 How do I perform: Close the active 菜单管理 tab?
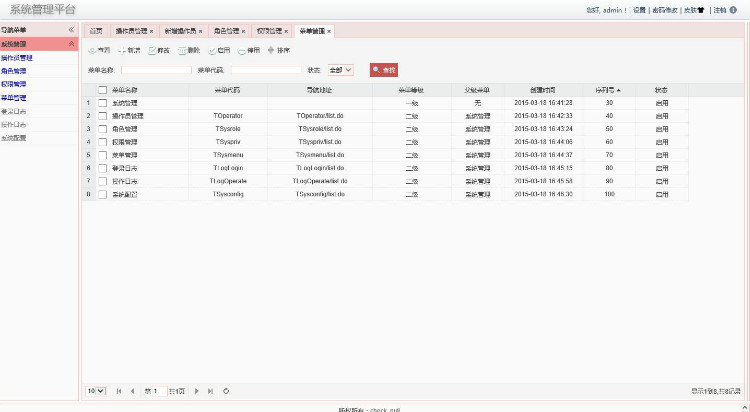tap(329, 32)
